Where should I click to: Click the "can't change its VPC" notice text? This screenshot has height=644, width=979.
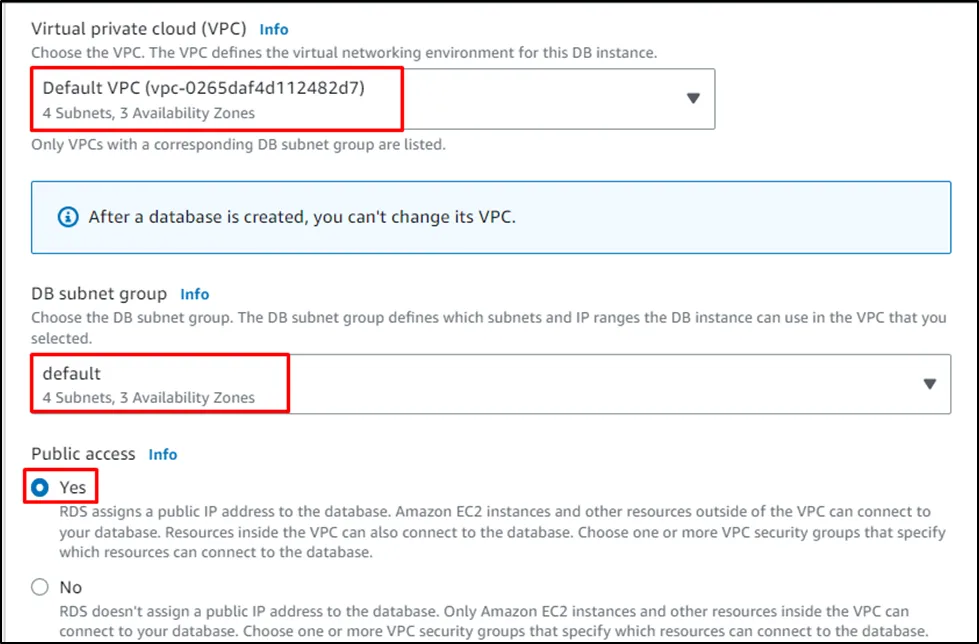pyautogui.click(x=302, y=217)
